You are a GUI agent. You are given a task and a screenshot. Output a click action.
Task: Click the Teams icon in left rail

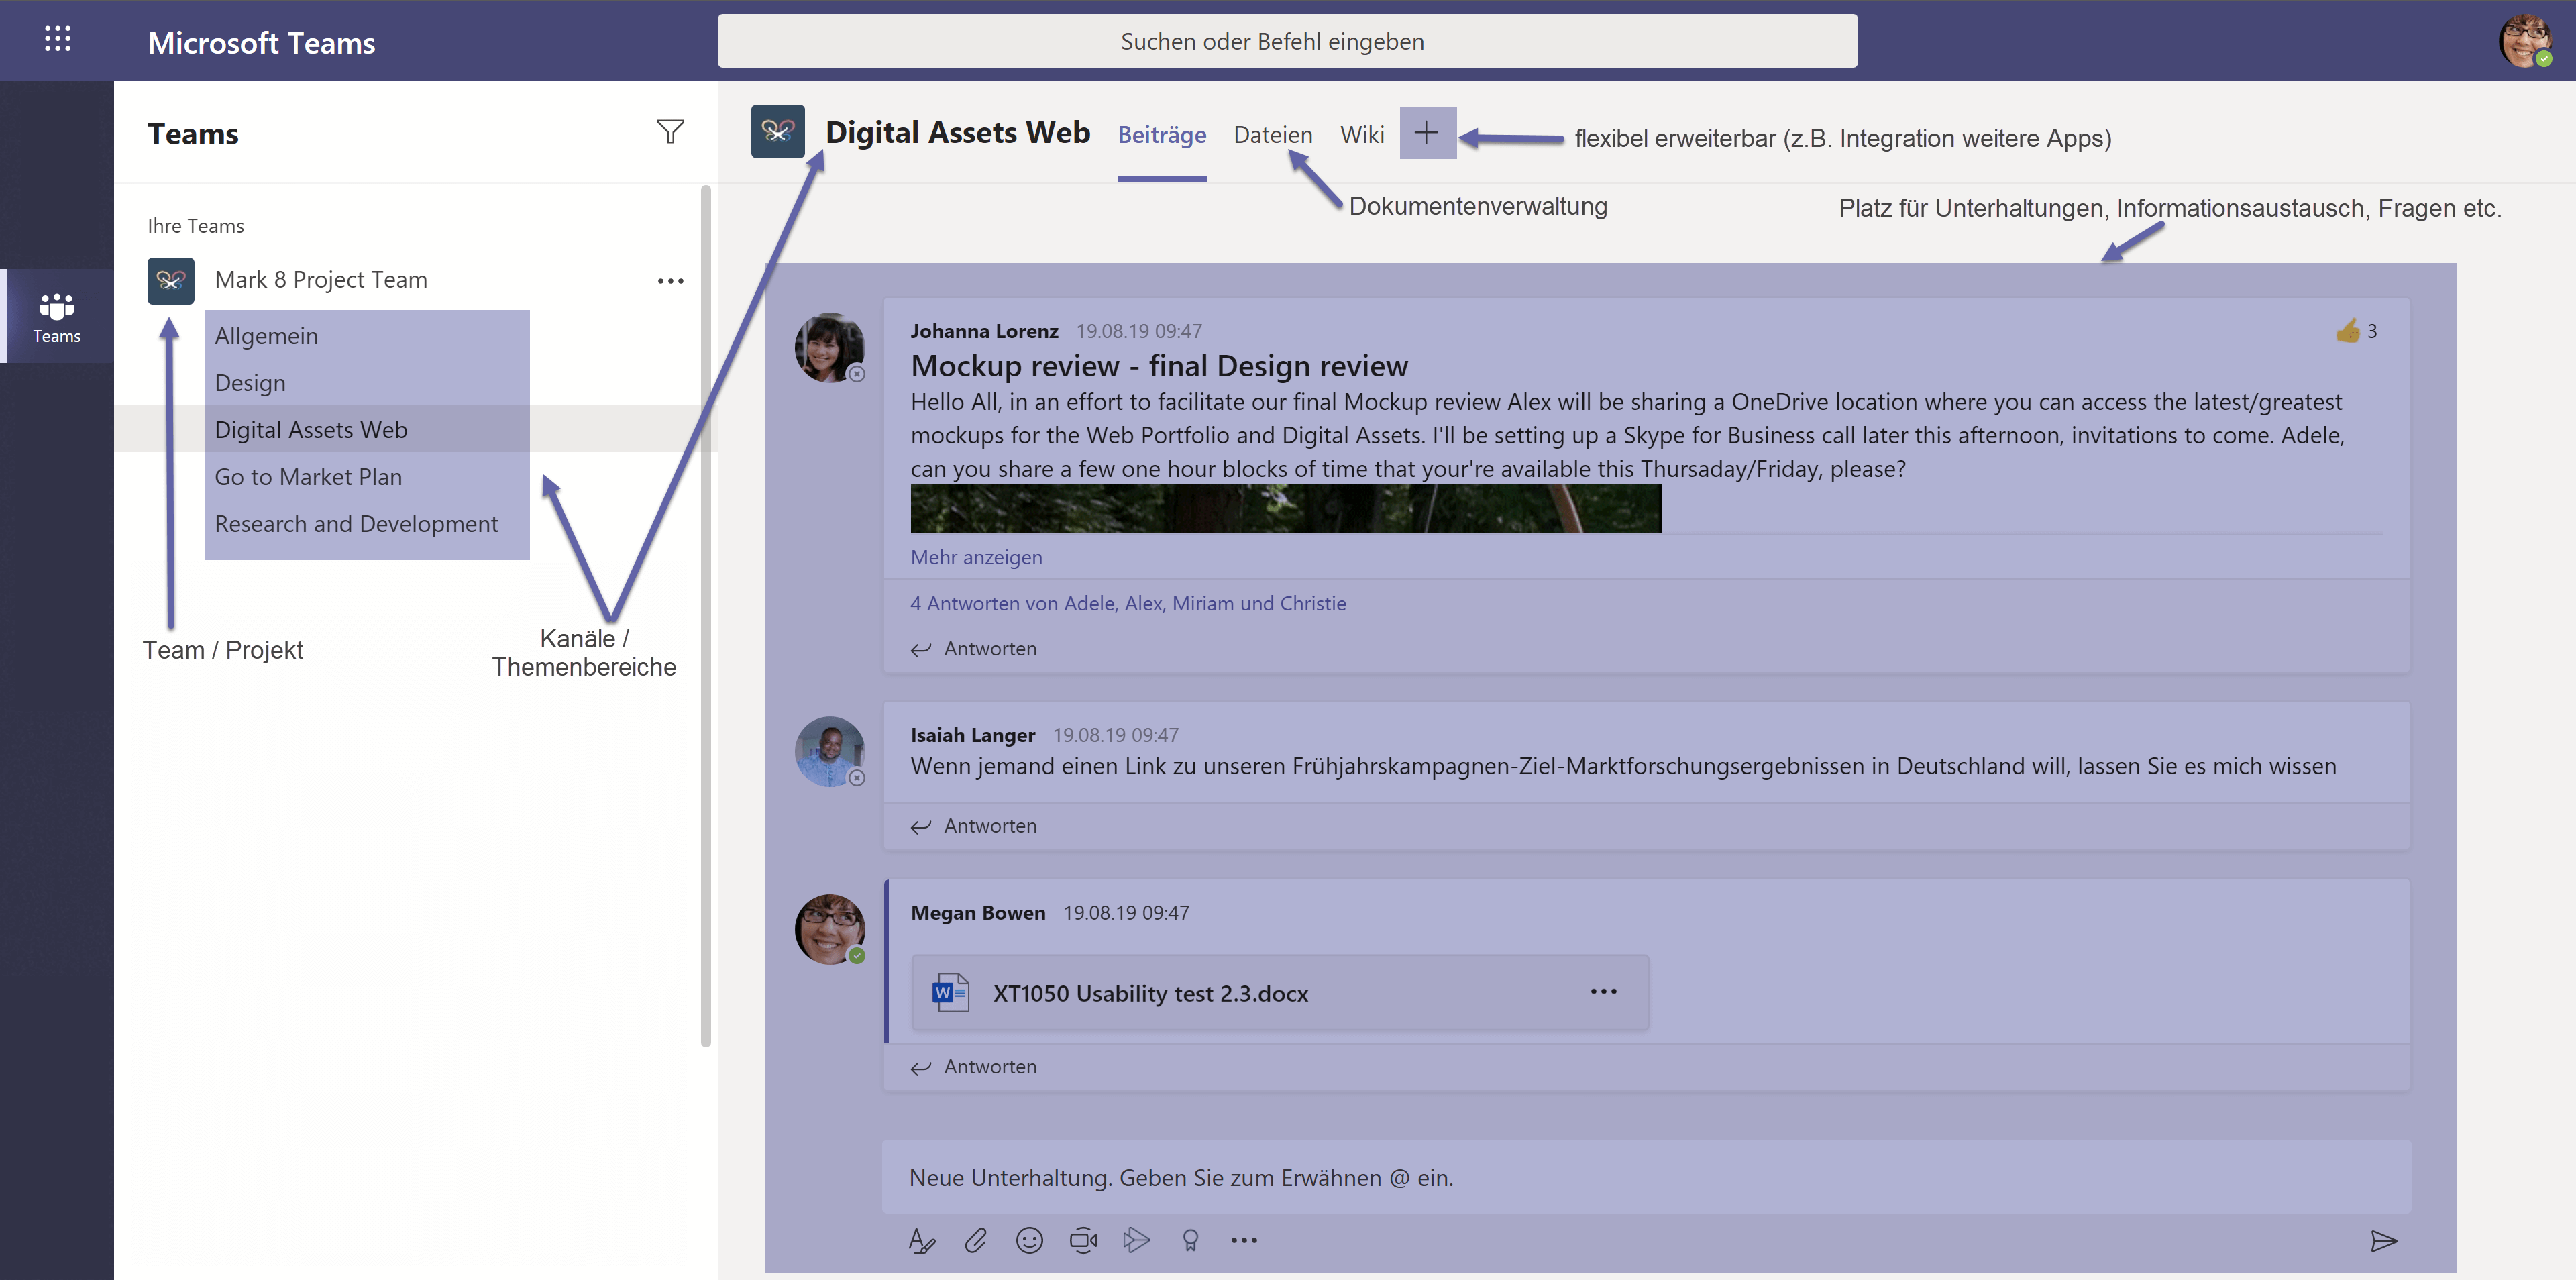tap(57, 317)
